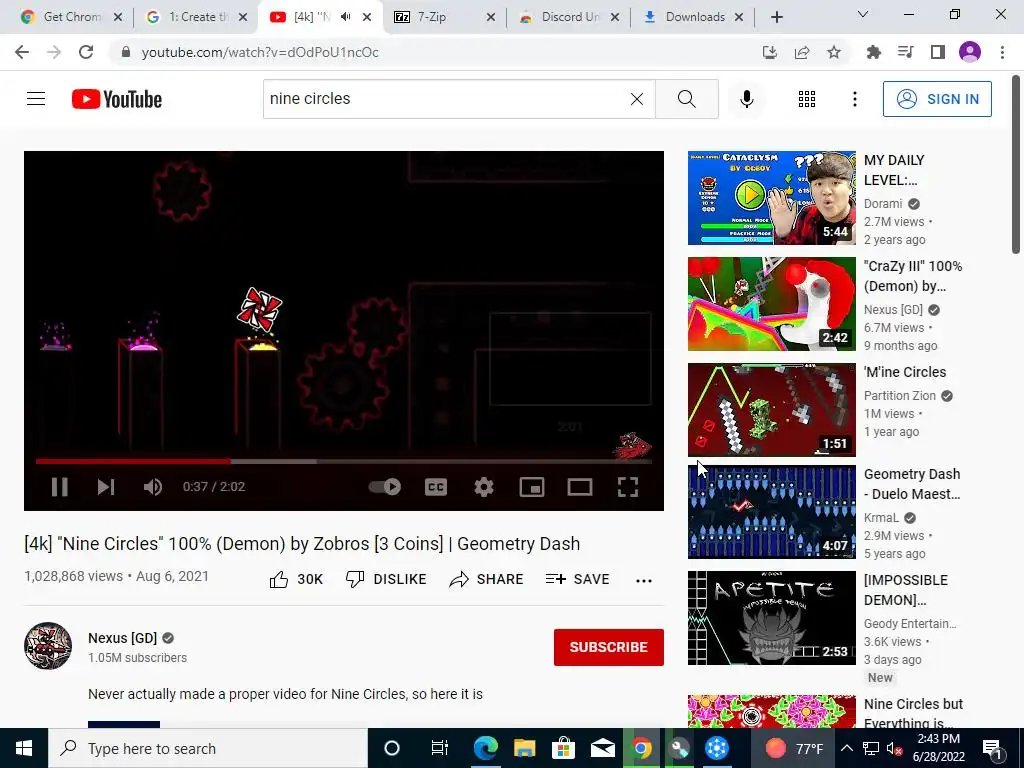Open more actions ellipsis below video
Image resolution: width=1024 pixels, height=768 pixels.
tap(644, 581)
